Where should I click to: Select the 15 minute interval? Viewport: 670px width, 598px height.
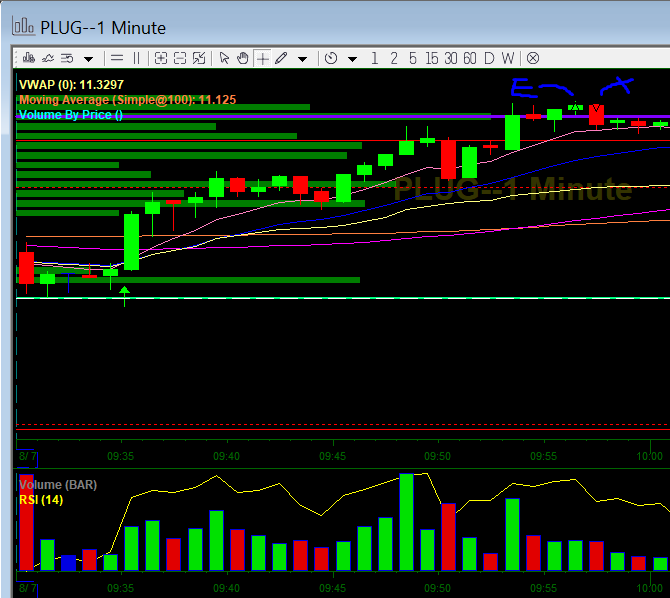coord(432,58)
